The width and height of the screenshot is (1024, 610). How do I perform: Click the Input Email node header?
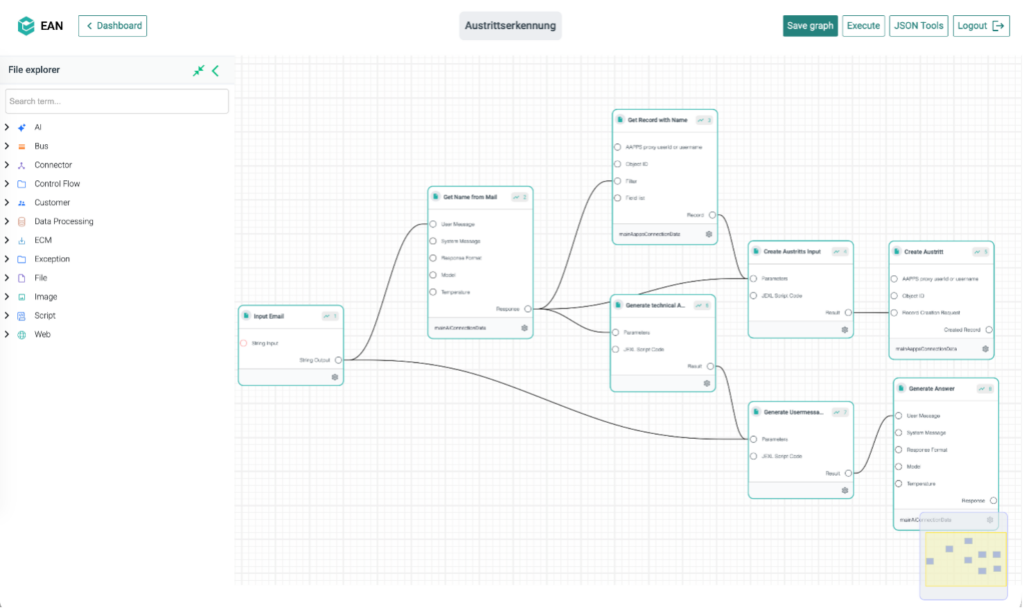(x=291, y=316)
